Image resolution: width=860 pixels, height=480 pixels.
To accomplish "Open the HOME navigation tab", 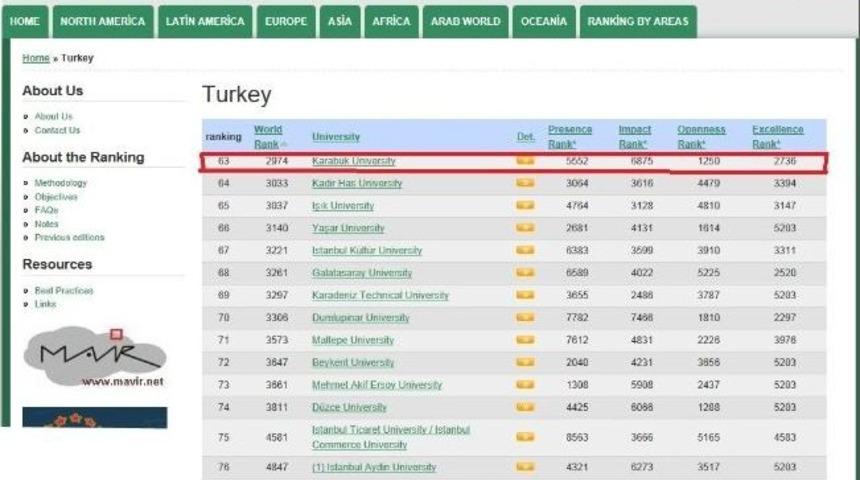I will point(25,21).
